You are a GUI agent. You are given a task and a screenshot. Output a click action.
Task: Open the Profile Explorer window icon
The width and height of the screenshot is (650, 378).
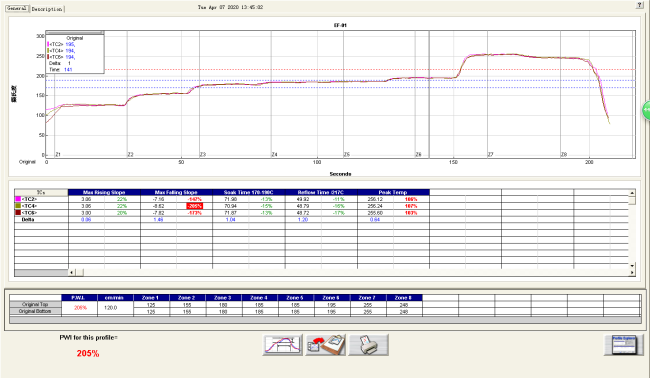623,345
